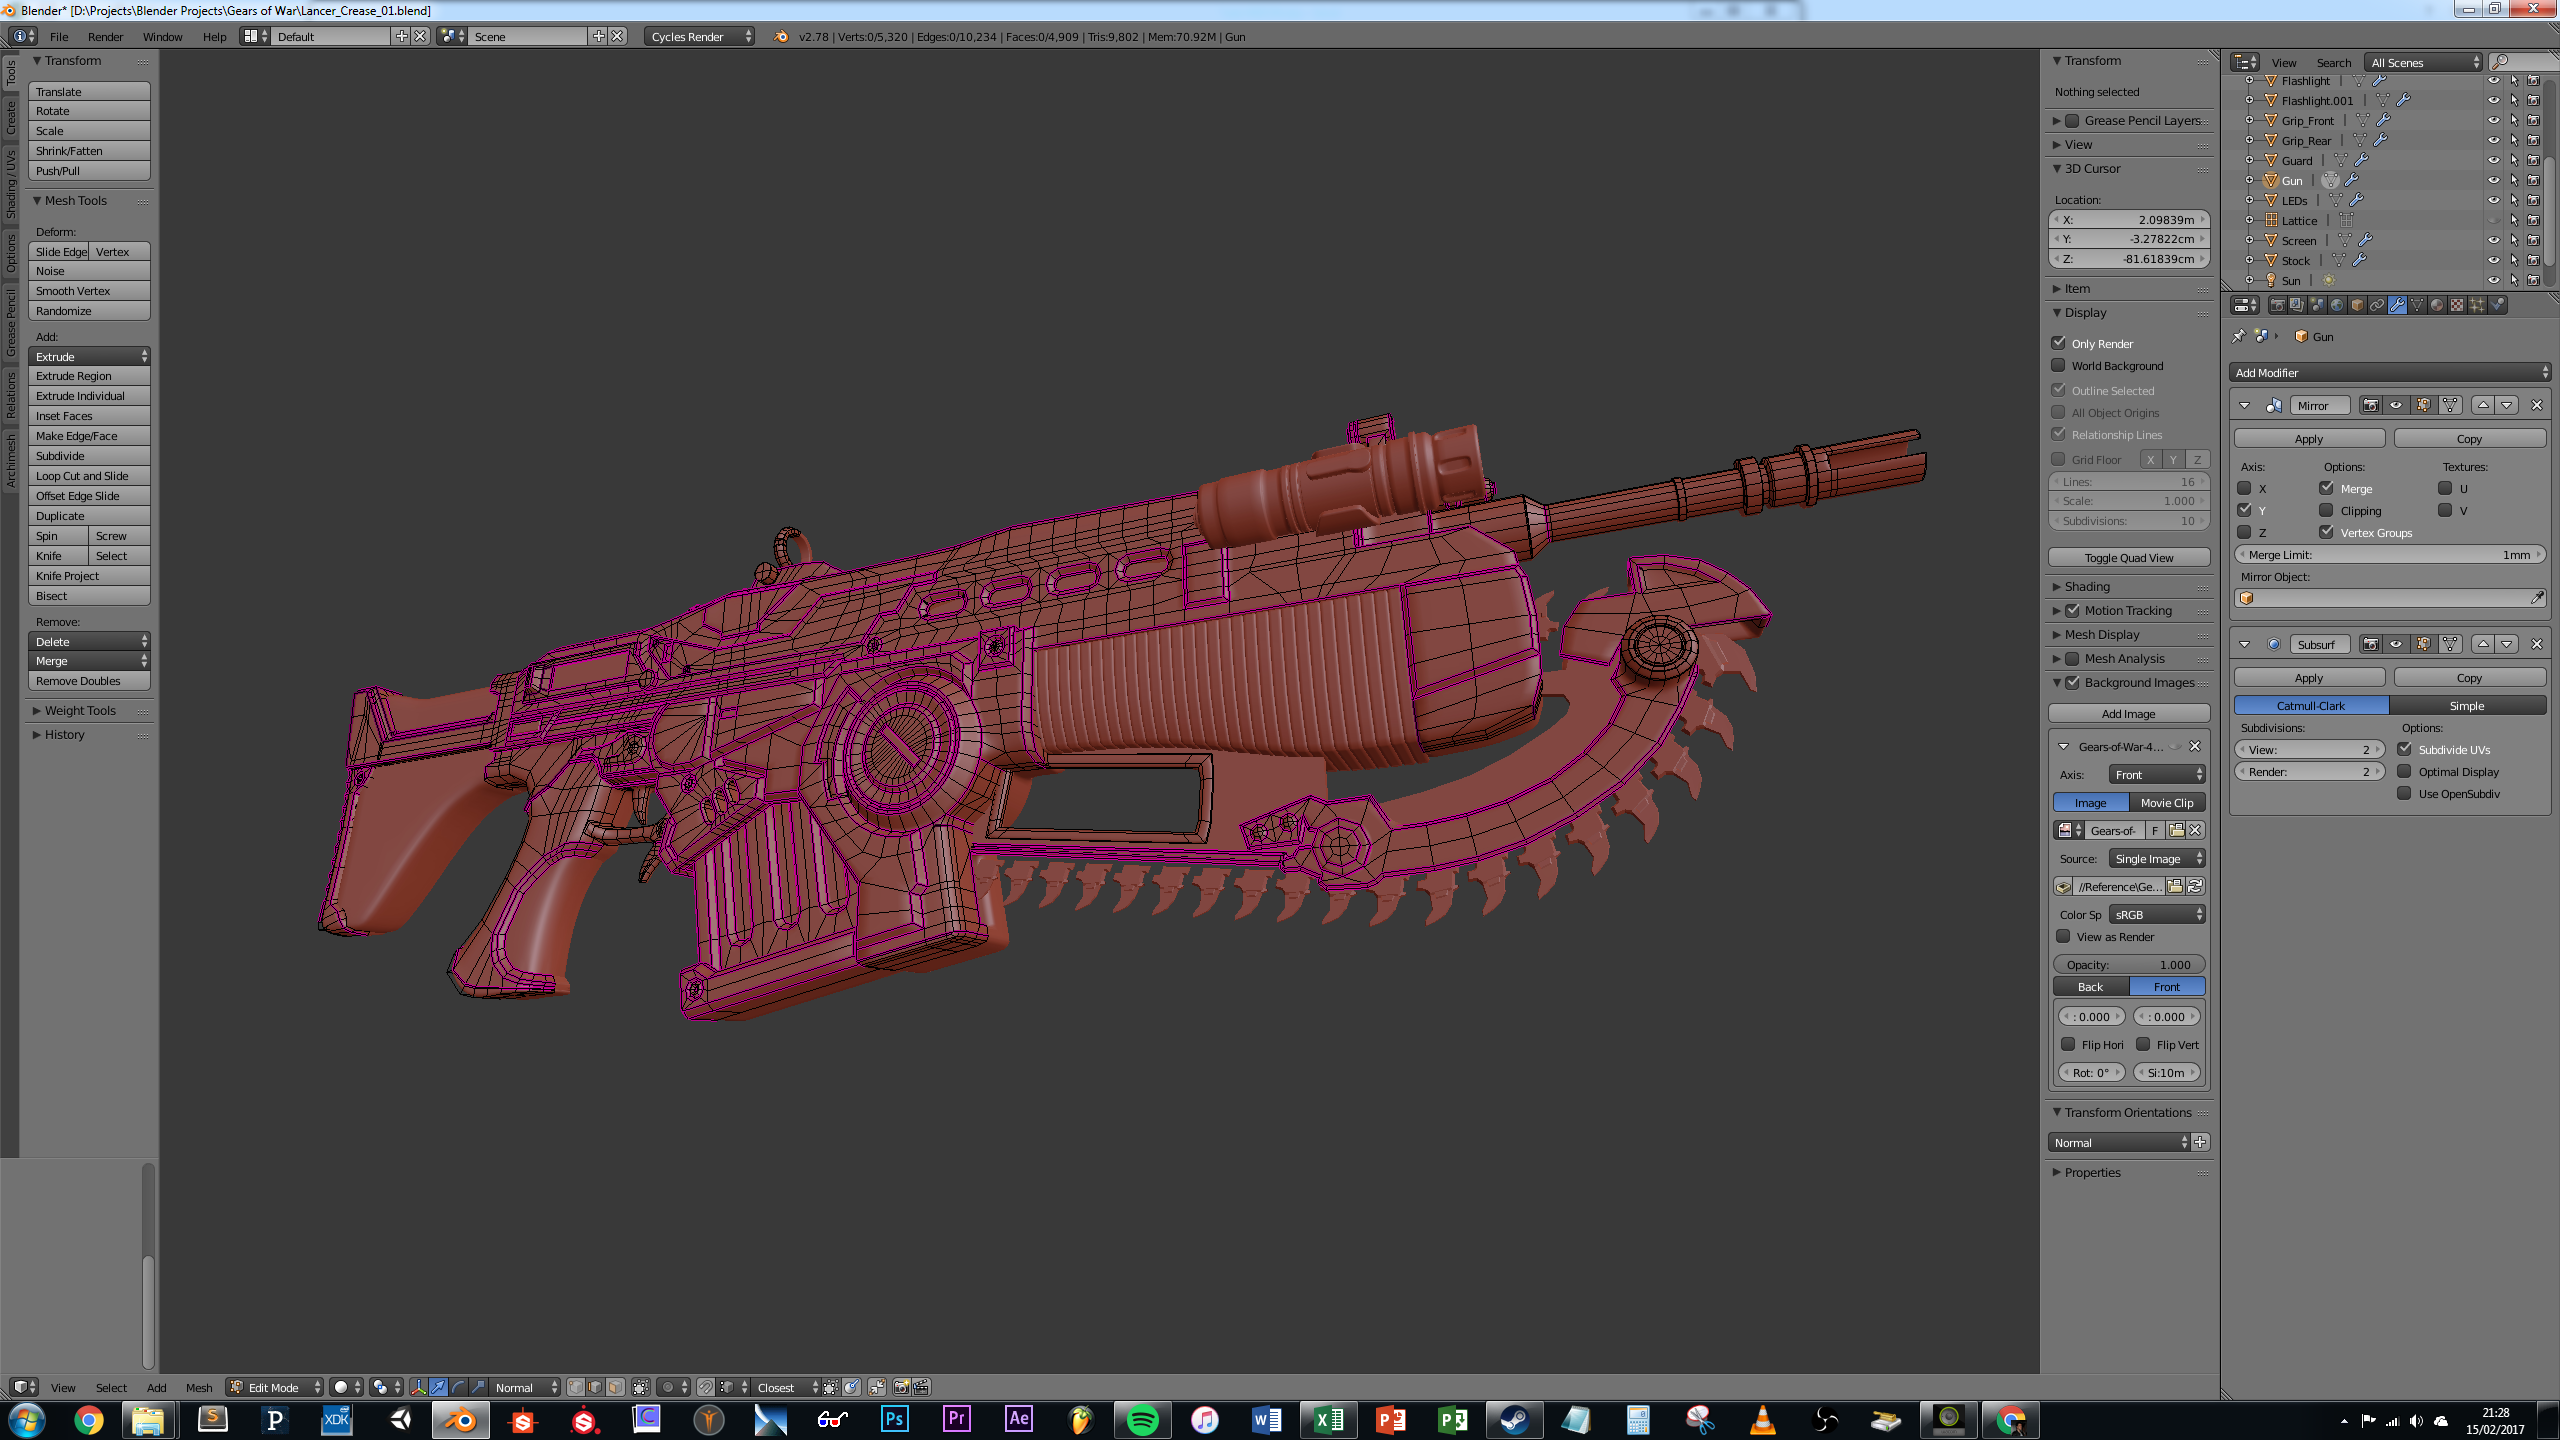Viewport: 2560px width, 1440px height.
Task: Click the snap magnet icon
Action: click(x=706, y=1387)
